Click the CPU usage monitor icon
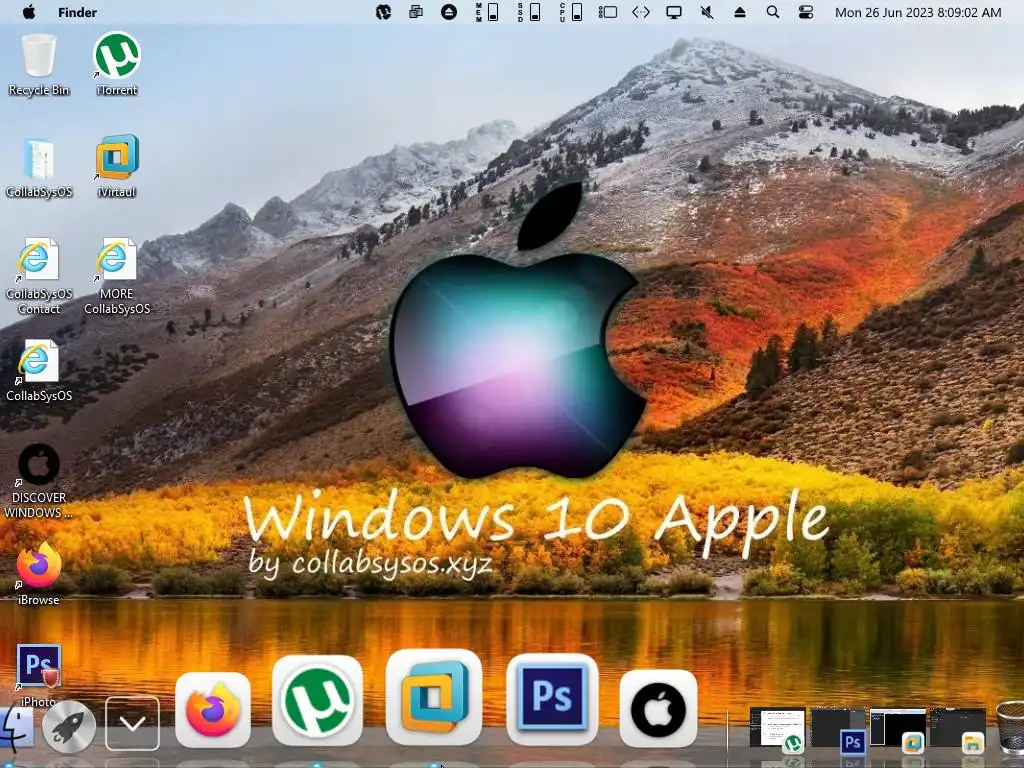 [x=571, y=12]
